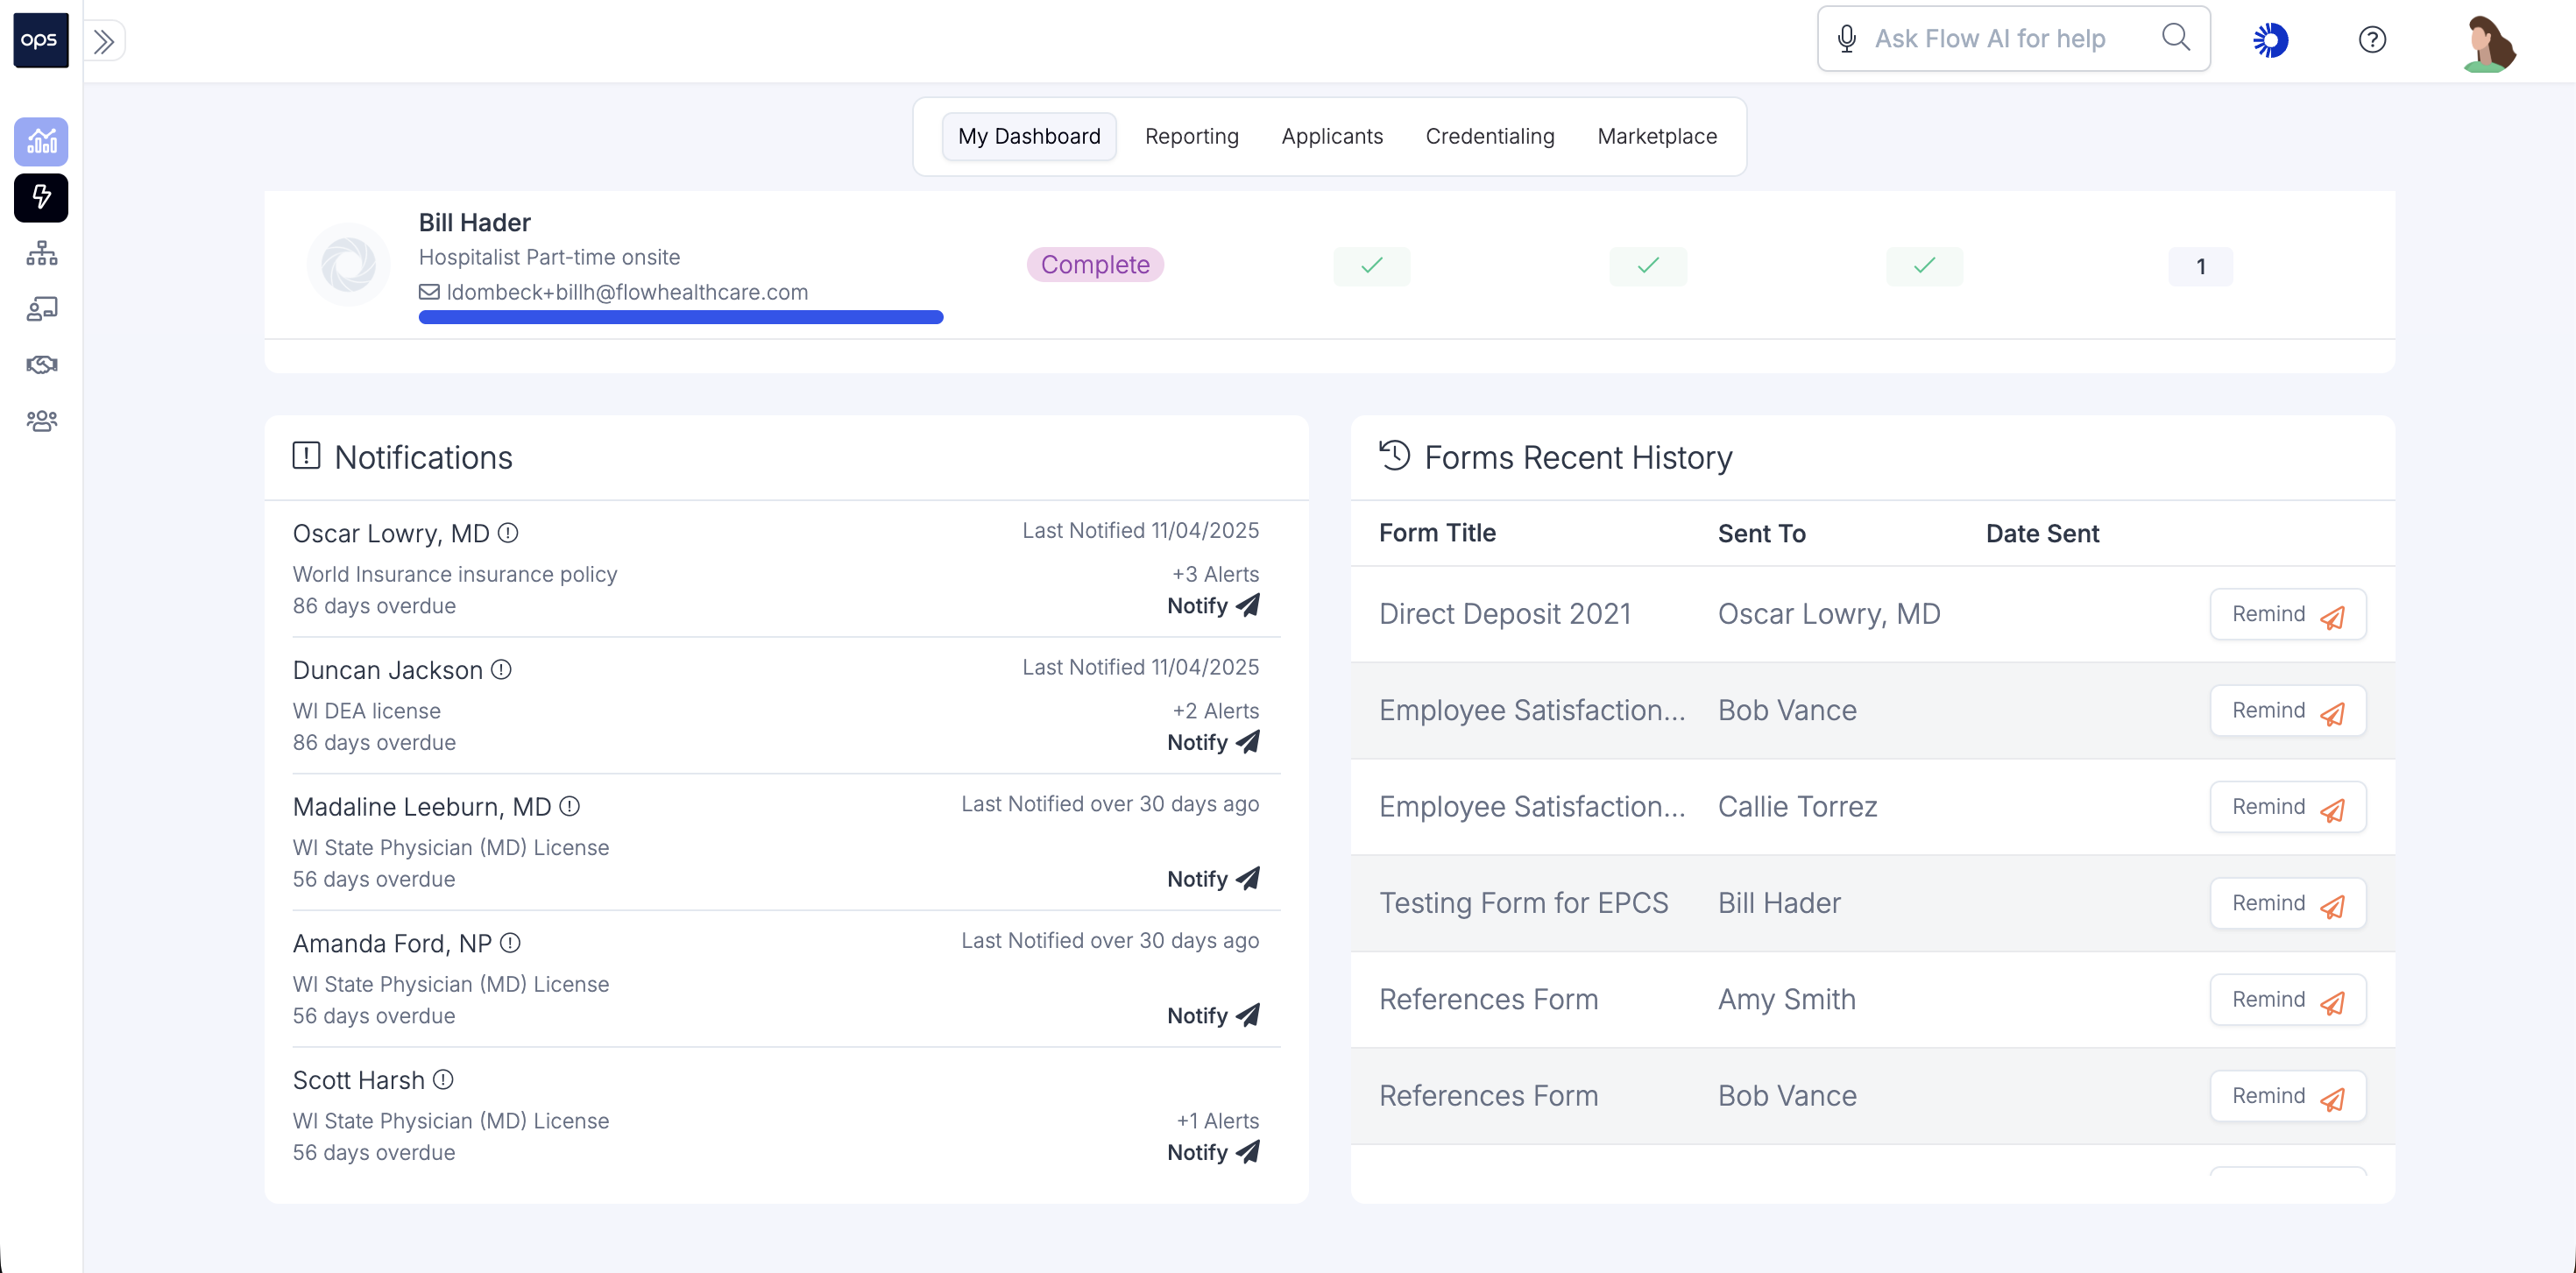
Task: Open the help question mark icon
Action: tap(2372, 40)
